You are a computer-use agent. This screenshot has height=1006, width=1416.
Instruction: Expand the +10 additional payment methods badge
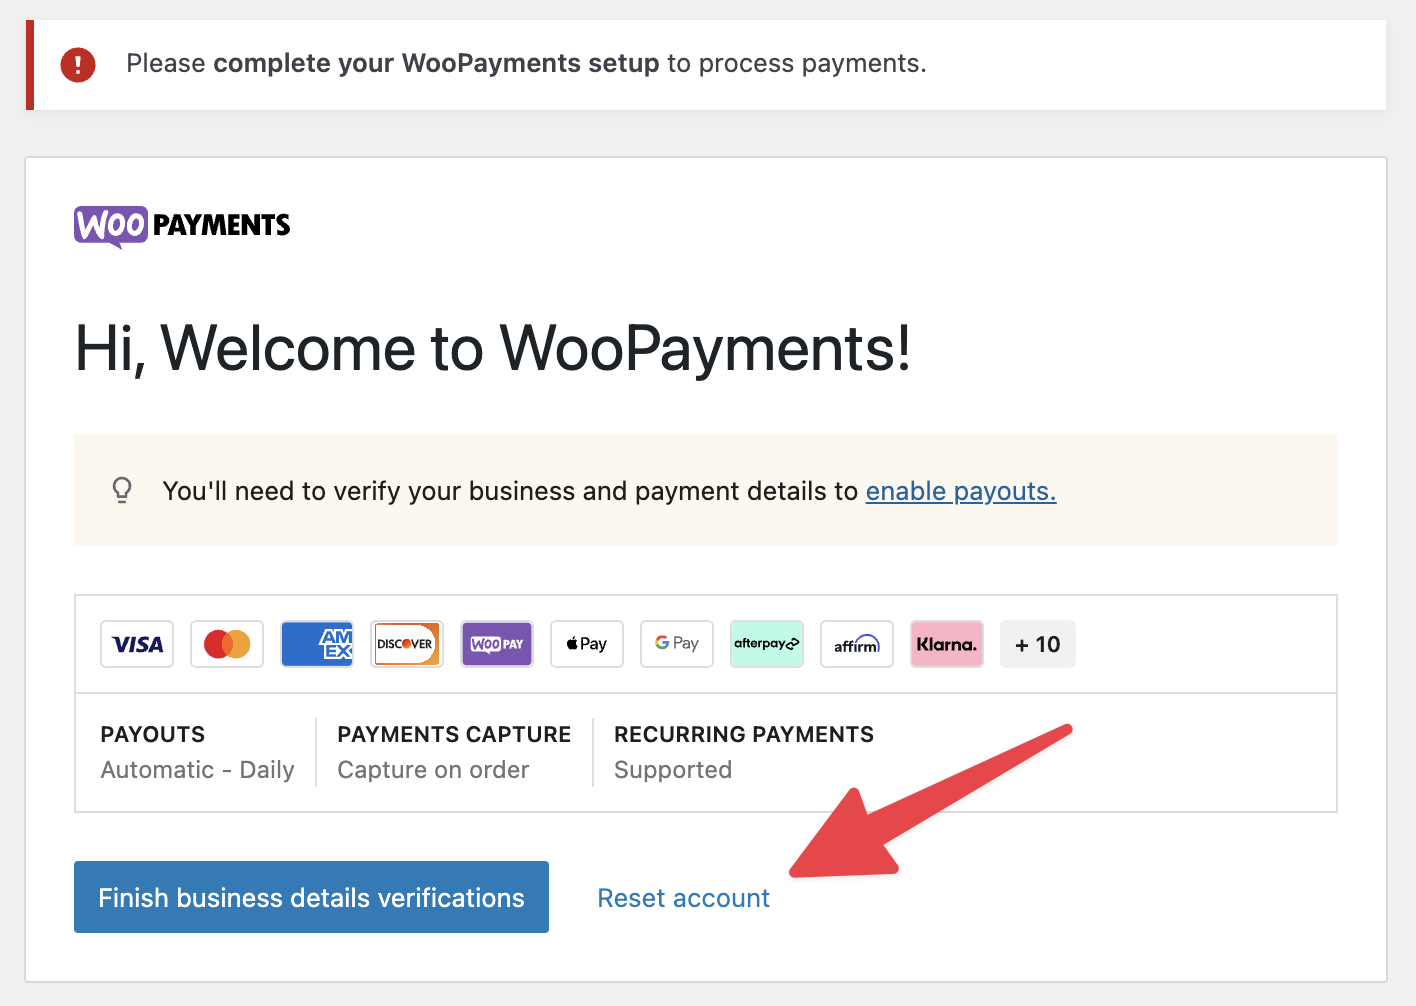1037,644
